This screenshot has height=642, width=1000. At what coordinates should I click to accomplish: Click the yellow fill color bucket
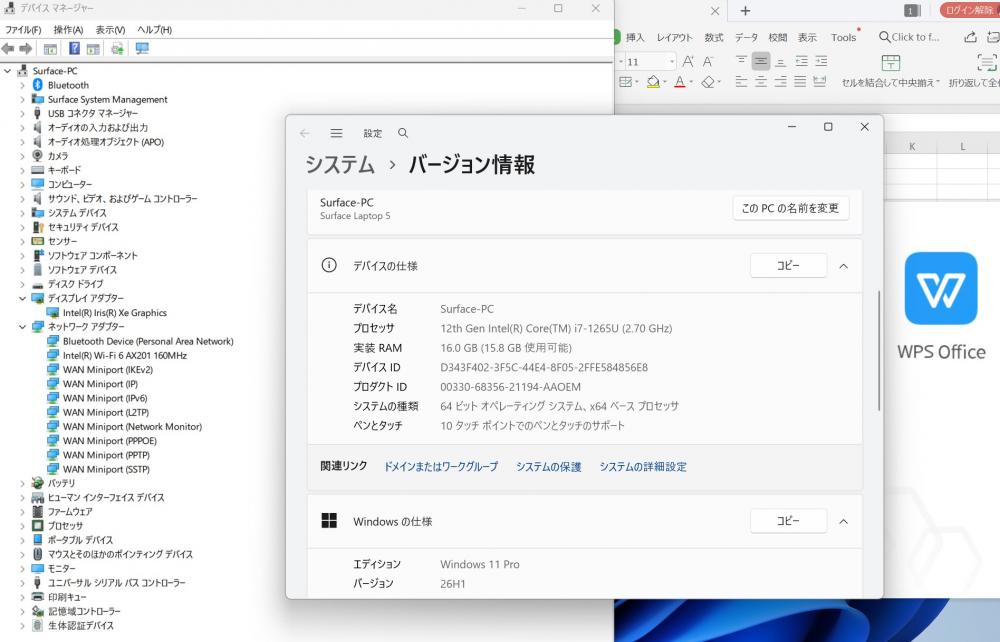click(653, 82)
